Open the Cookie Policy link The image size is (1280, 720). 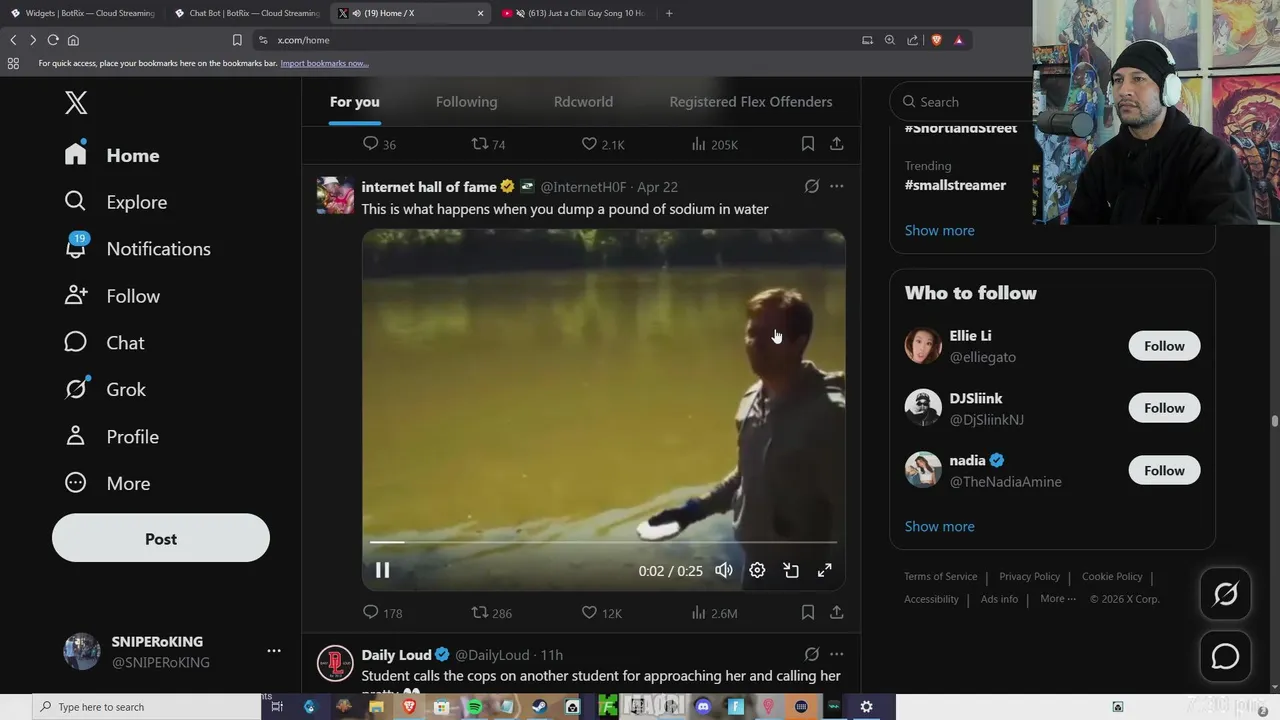pyautogui.click(x=1111, y=577)
